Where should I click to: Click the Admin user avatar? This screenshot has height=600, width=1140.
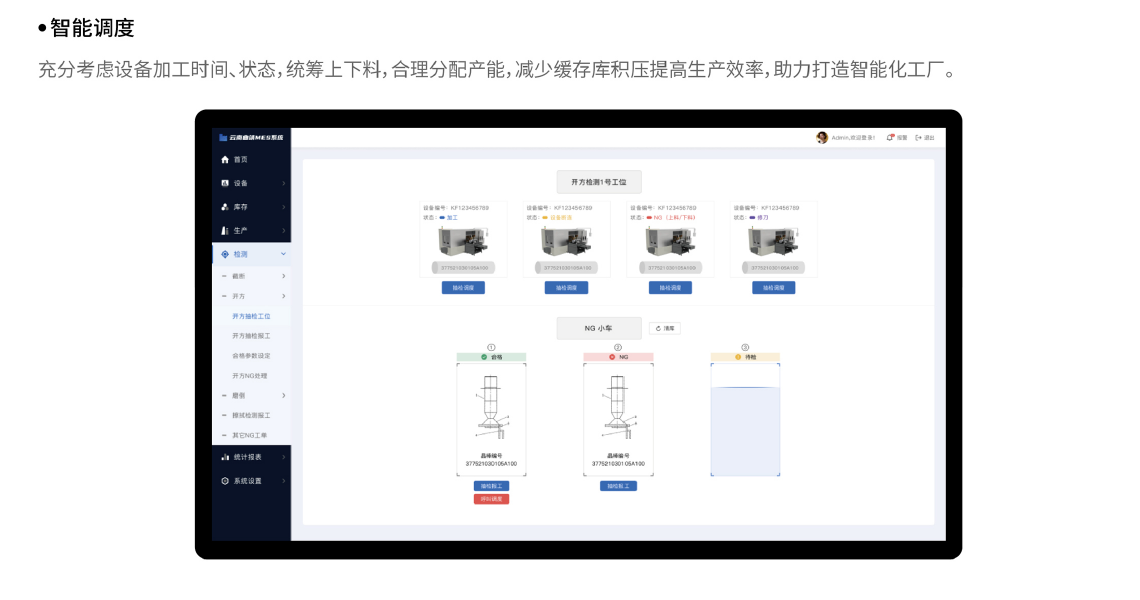(822, 138)
